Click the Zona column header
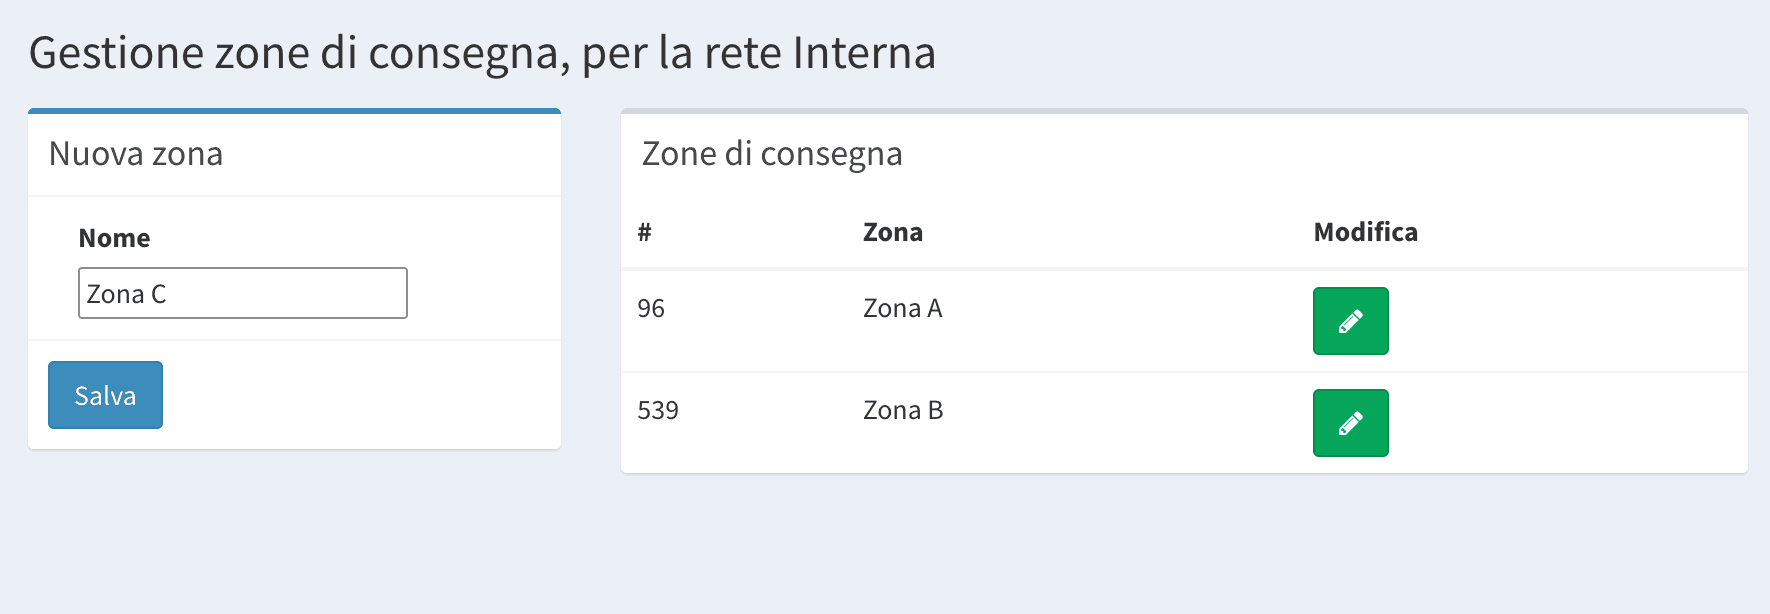Viewport: 1770px width, 614px height. 893,232
